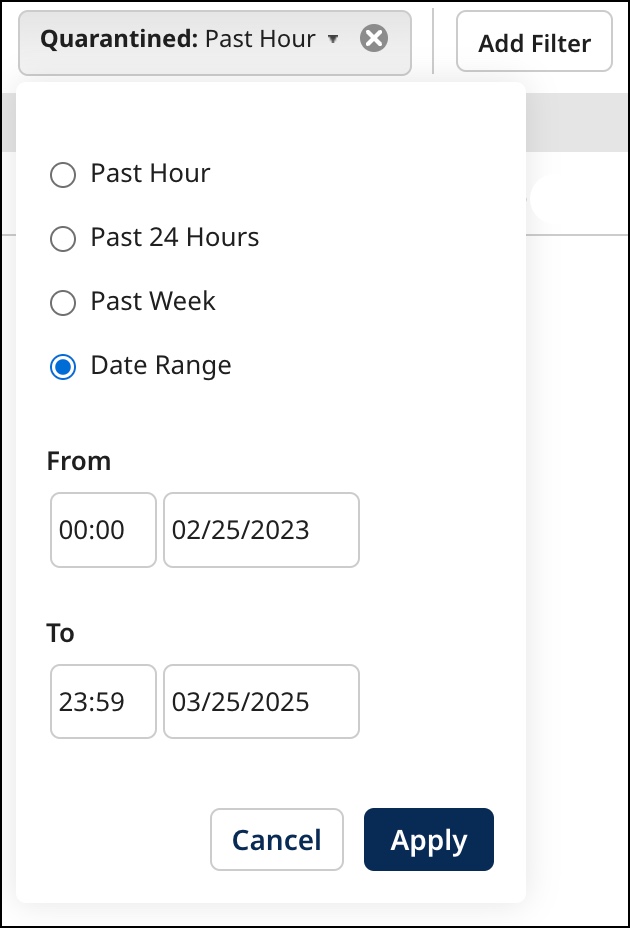This screenshot has width=630, height=928.
Task: Click the Add Filter button
Action: [534, 42]
